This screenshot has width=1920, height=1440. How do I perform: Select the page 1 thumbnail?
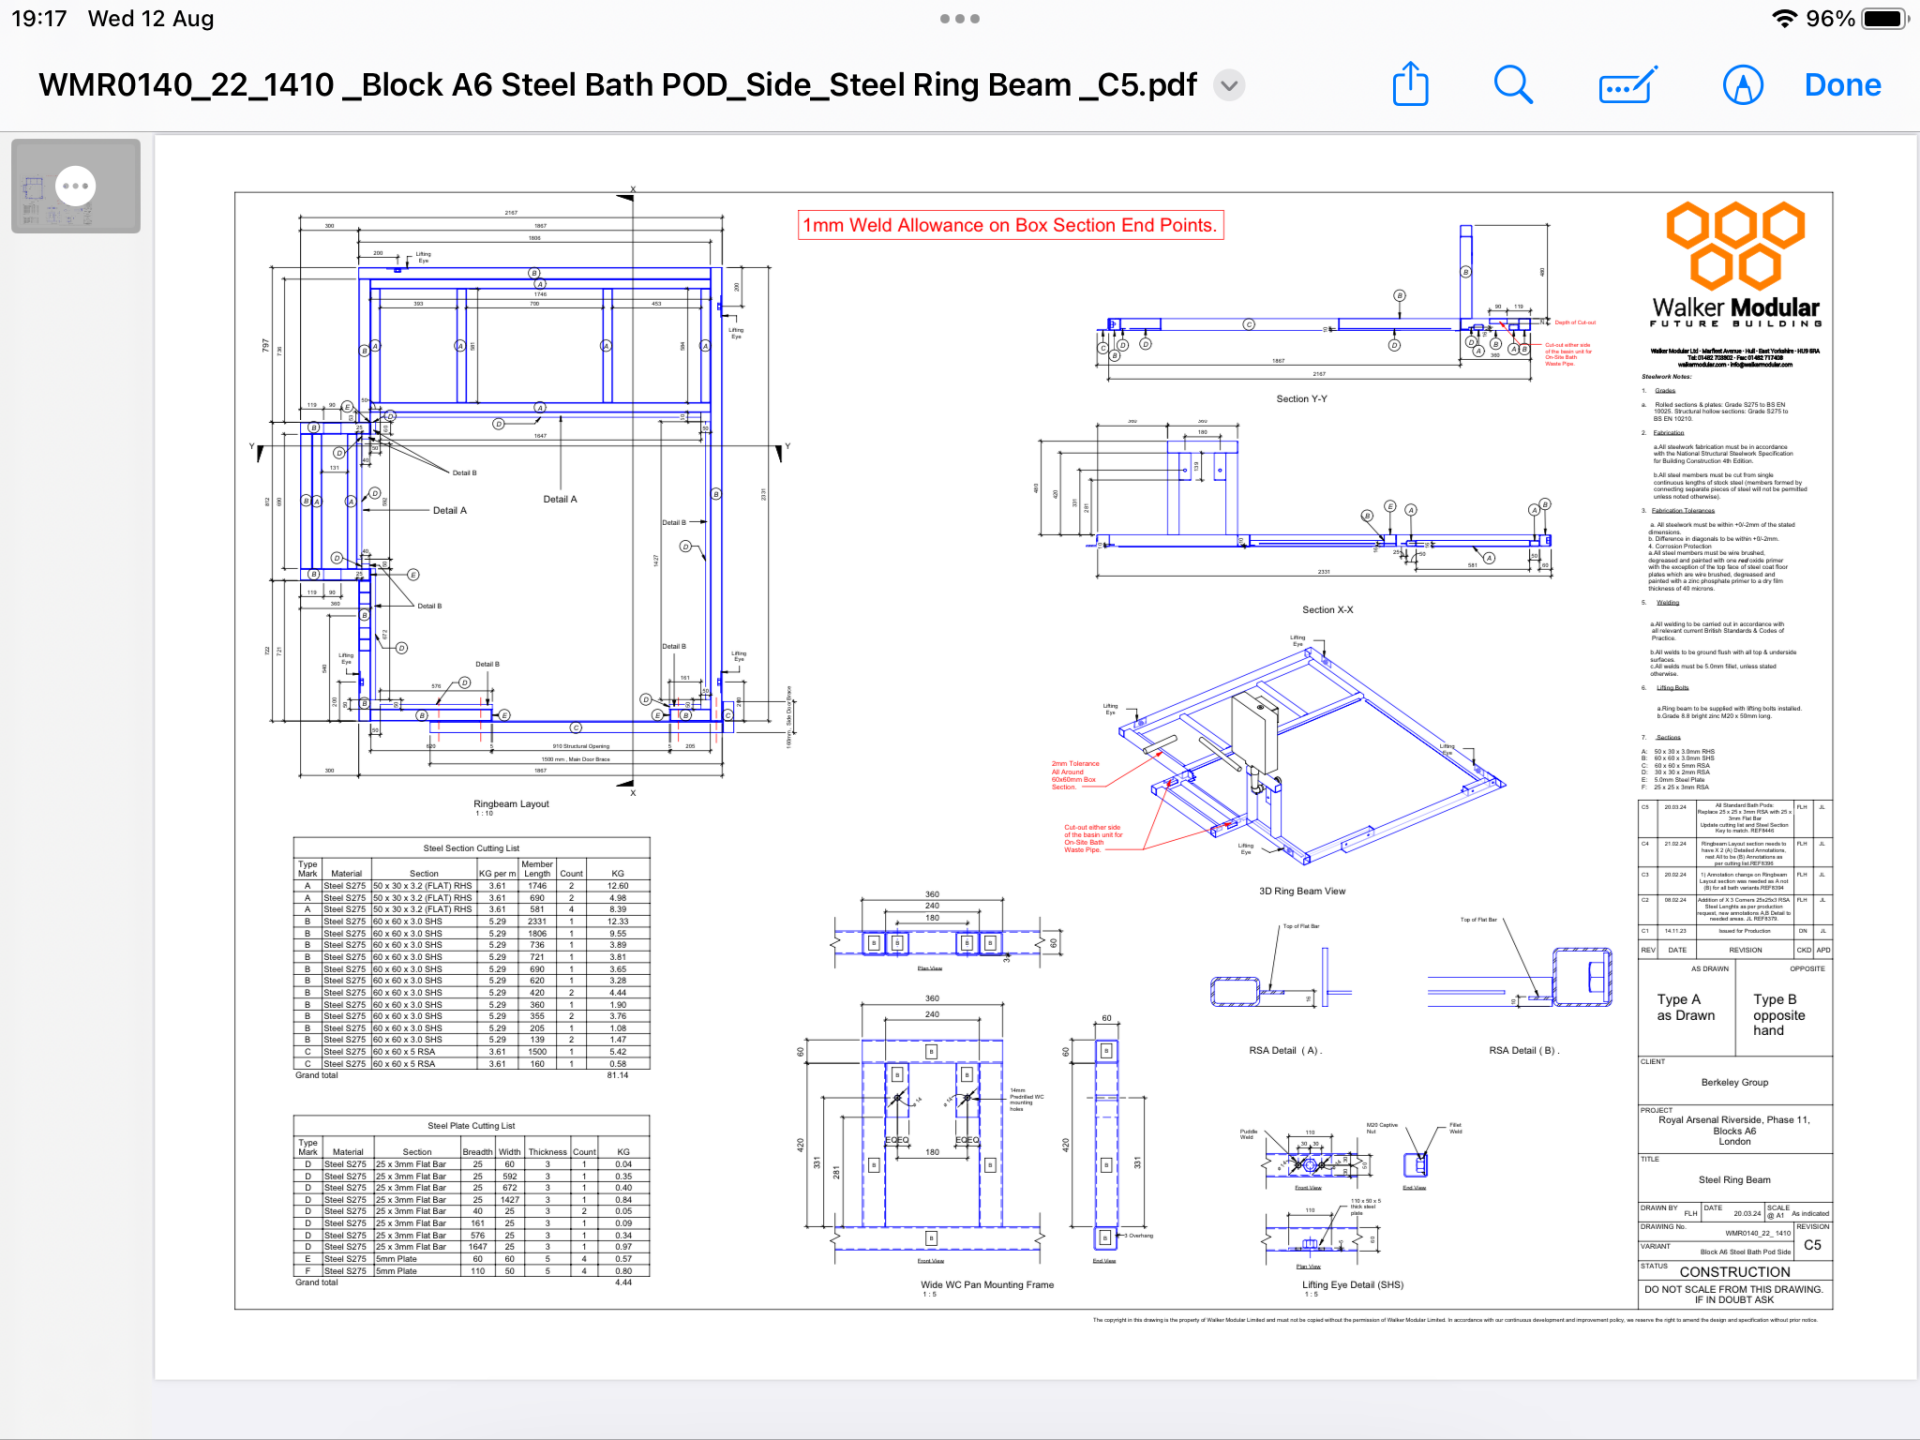click(x=76, y=186)
